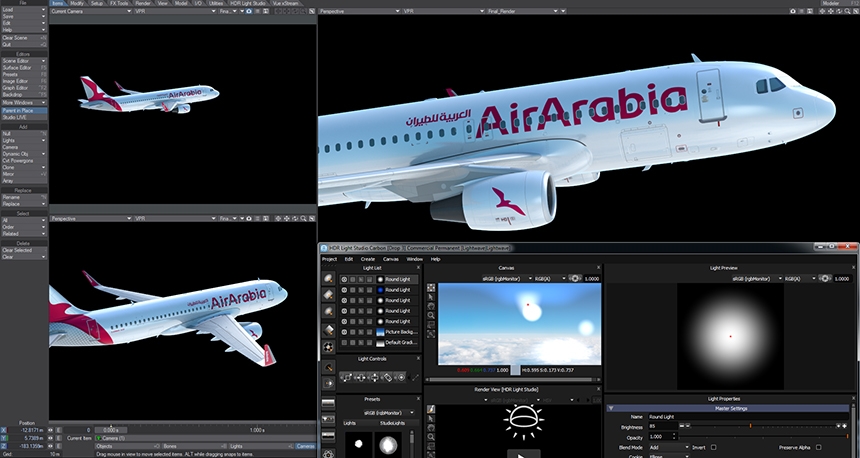
Task: Click the Parent in Place button
Action: tap(24, 111)
